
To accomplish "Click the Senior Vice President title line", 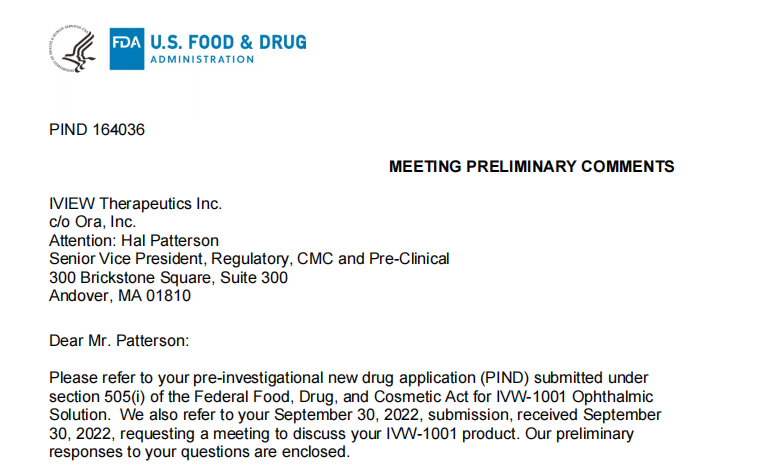I will pyautogui.click(x=249, y=259).
